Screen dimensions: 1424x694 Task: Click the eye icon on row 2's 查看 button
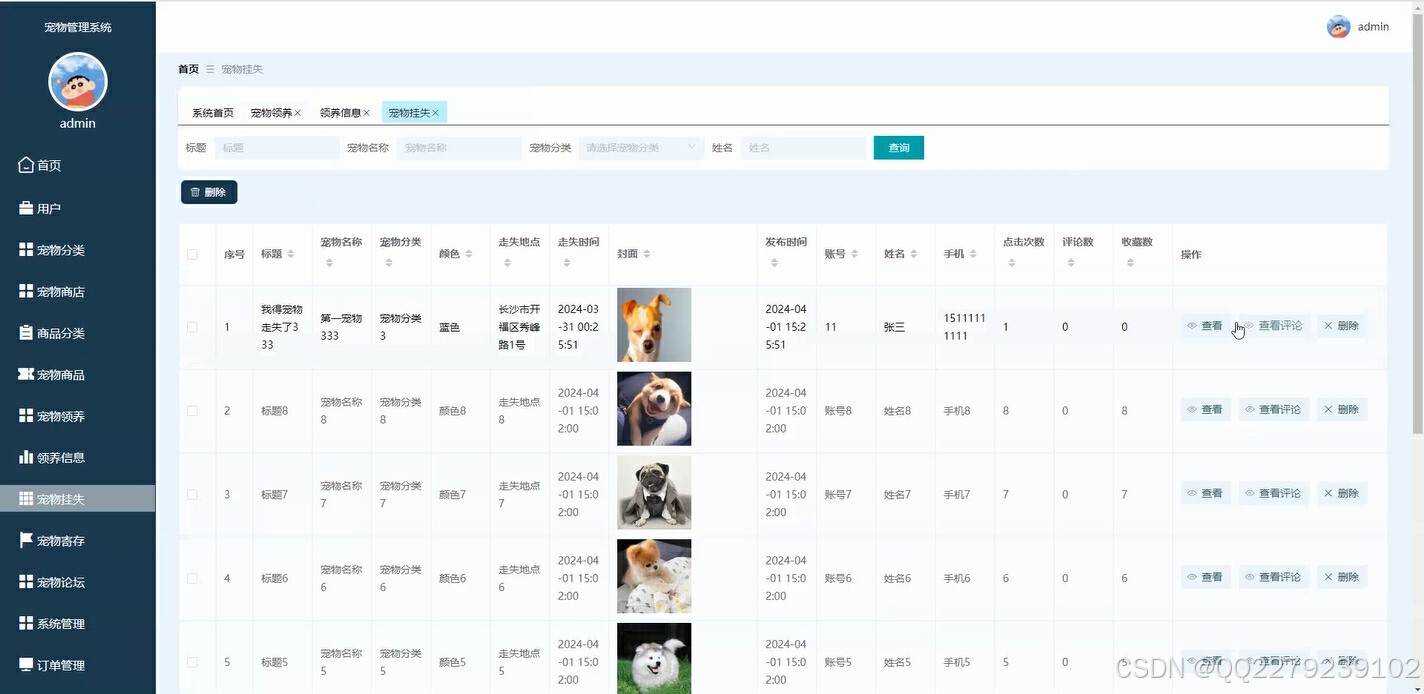[1191, 409]
